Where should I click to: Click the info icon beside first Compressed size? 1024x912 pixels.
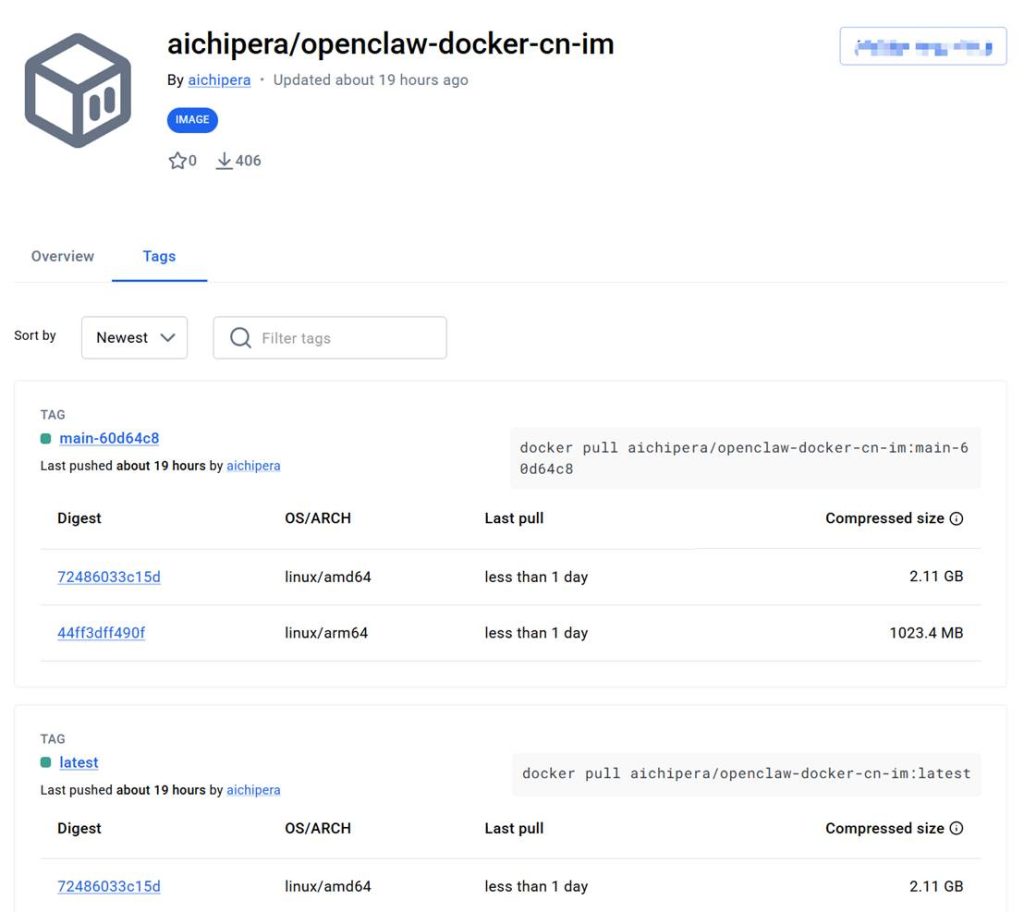click(956, 519)
